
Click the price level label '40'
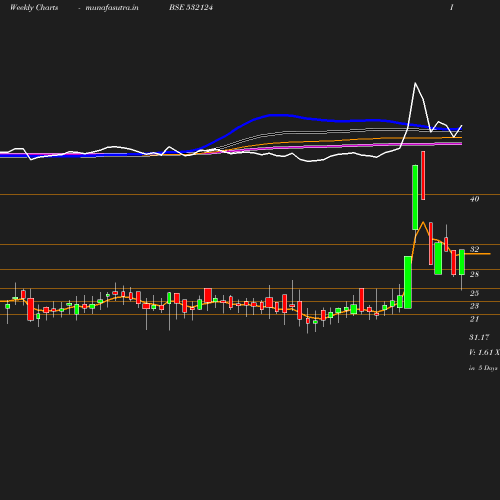pyautogui.click(x=474, y=199)
